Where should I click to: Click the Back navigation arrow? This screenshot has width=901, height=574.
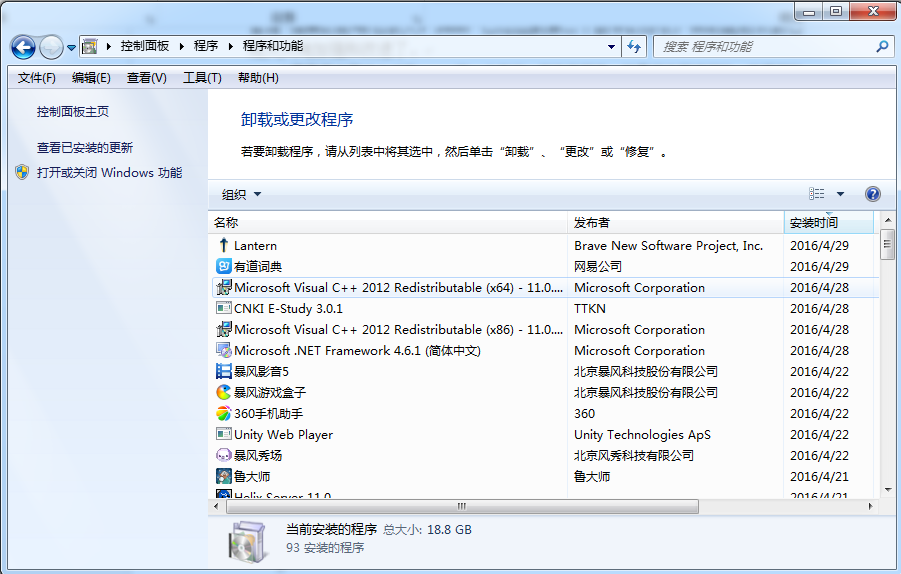coord(23,47)
